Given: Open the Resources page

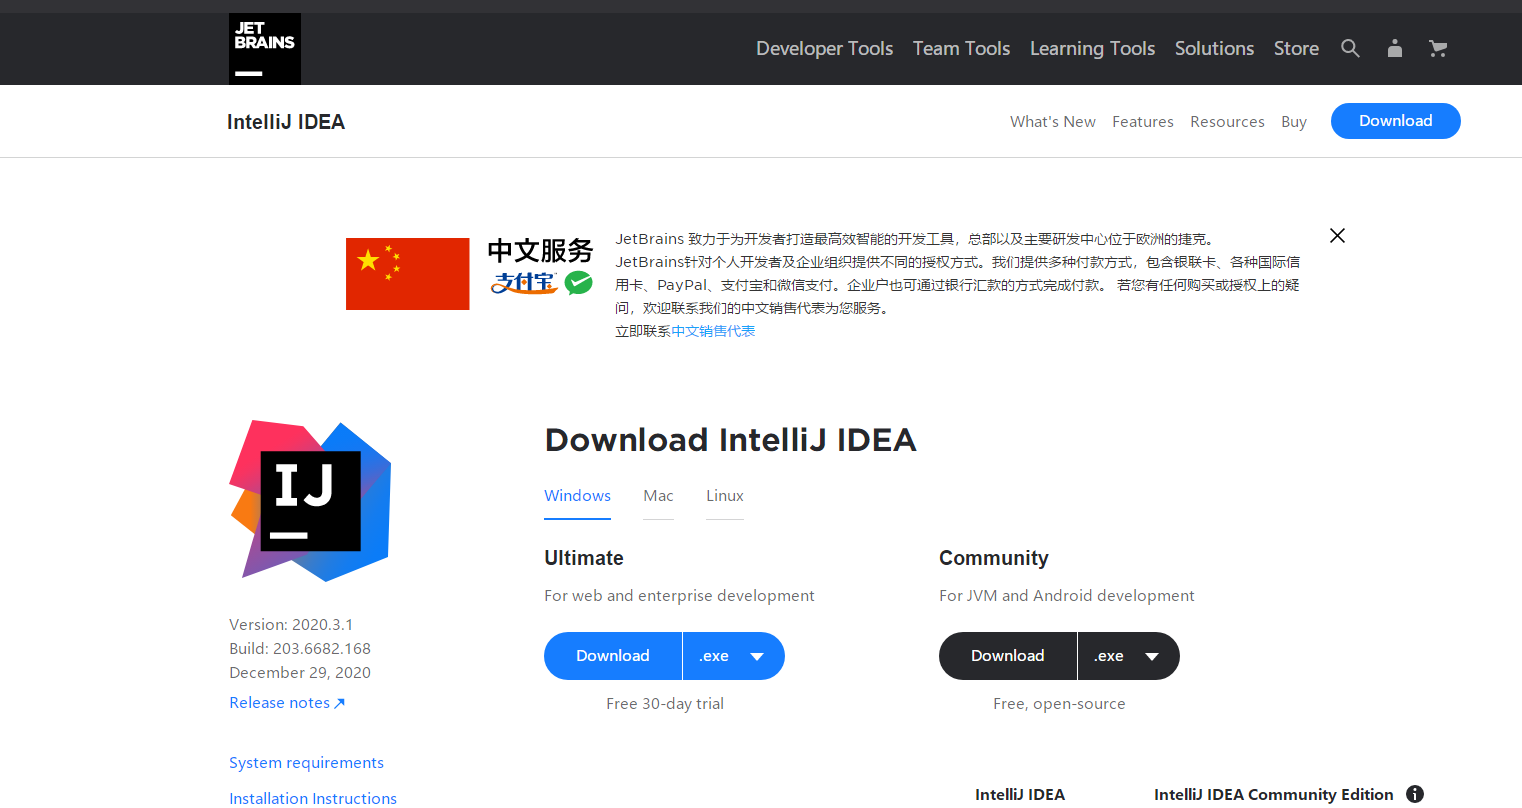Looking at the screenshot, I should [x=1227, y=121].
